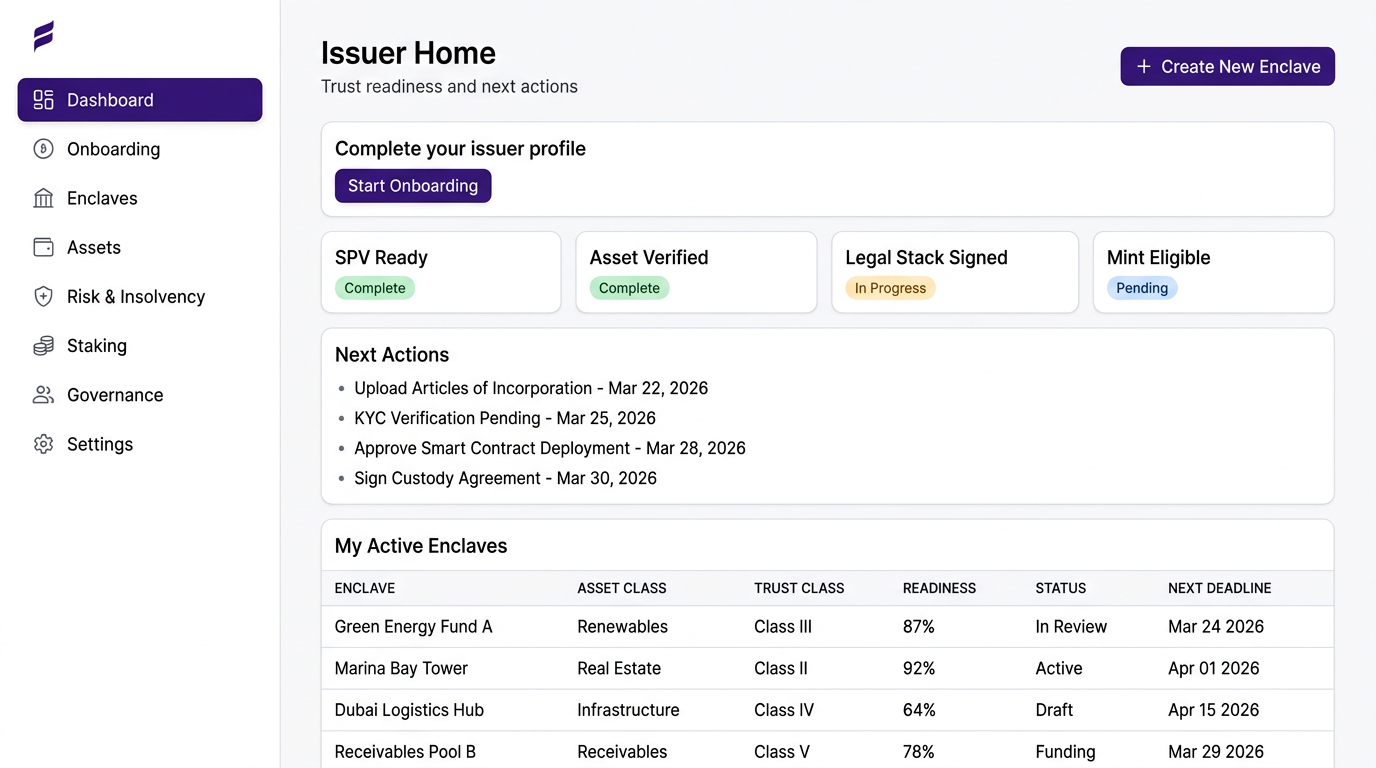Open Onboarding via its sidebar icon
Viewport: 1376px width, 768px height.
point(43,148)
